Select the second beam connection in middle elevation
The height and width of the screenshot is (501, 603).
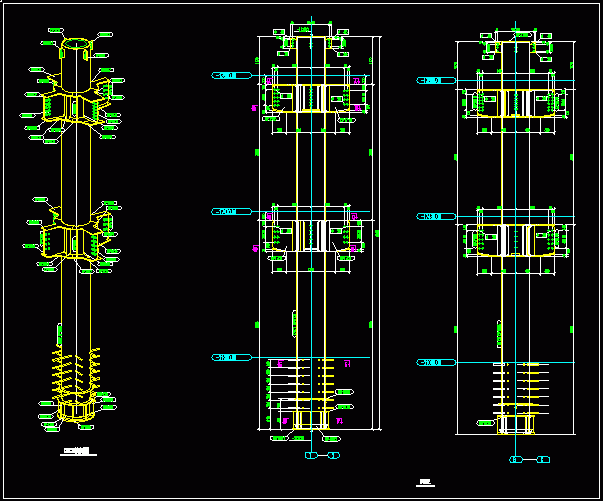pyautogui.click(x=317, y=238)
